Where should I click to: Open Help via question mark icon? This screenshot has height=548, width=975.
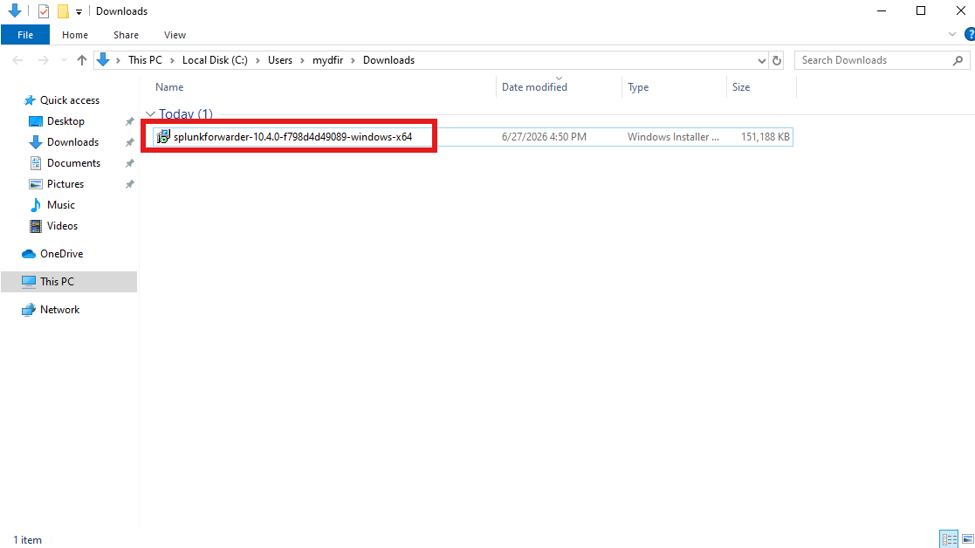coord(969,34)
